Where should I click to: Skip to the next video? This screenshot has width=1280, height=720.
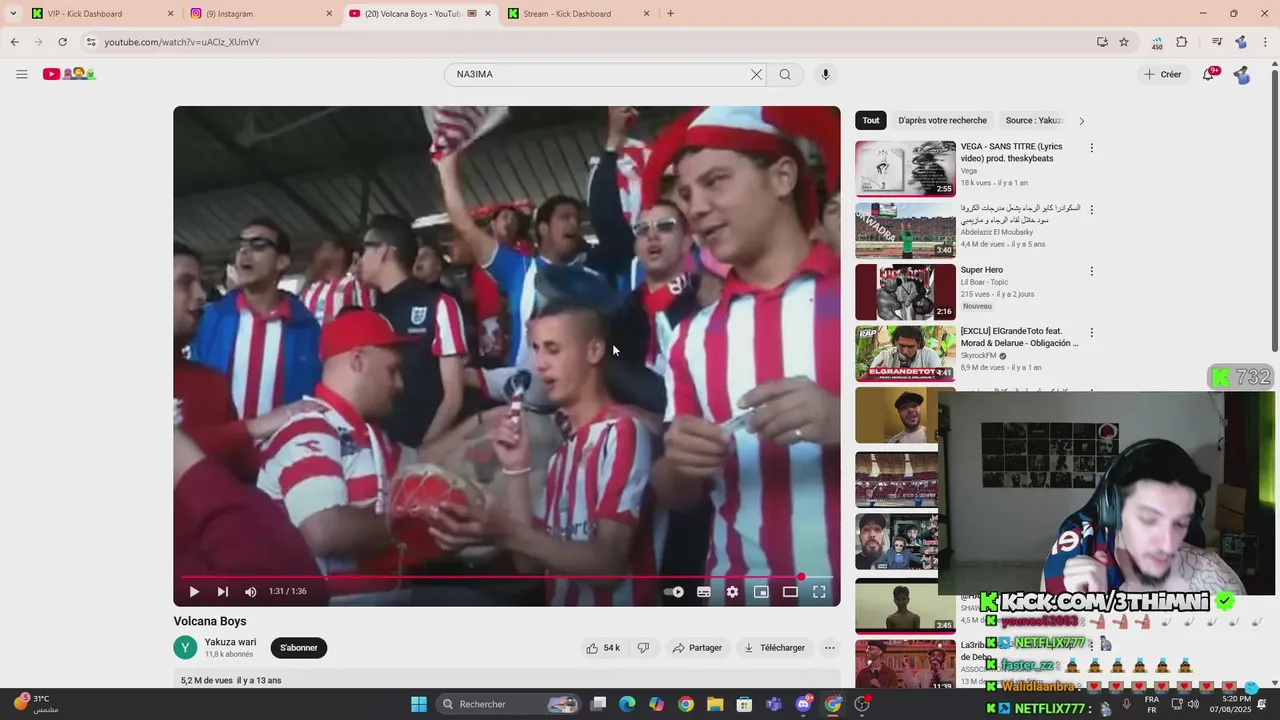coord(223,592)
